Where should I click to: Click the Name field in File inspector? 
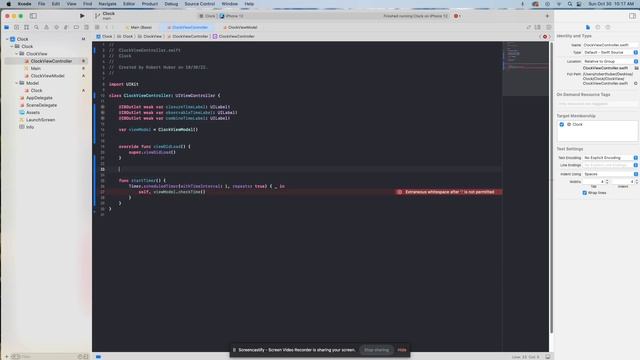[x=610, y=45]
